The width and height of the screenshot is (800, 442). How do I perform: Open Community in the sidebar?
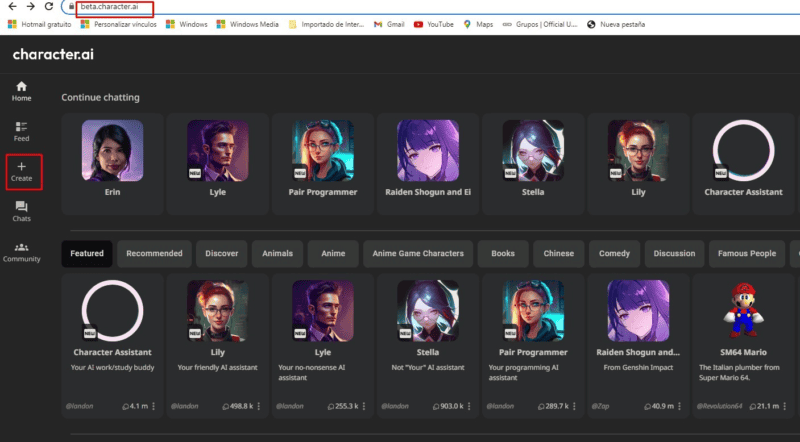(21, 252)
